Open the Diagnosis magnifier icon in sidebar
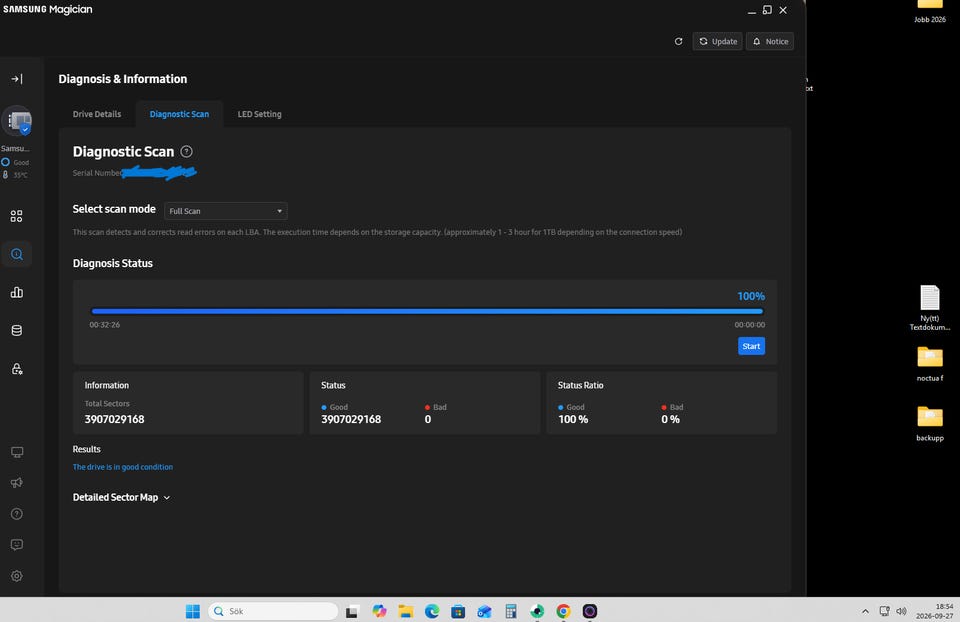 17,254
